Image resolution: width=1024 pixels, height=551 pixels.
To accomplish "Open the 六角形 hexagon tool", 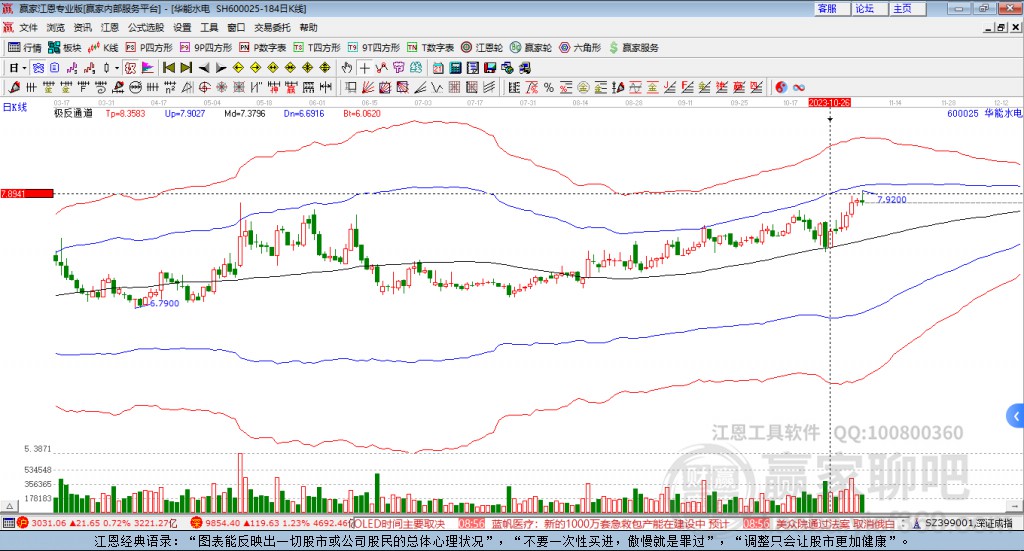I will click(580, 48).
